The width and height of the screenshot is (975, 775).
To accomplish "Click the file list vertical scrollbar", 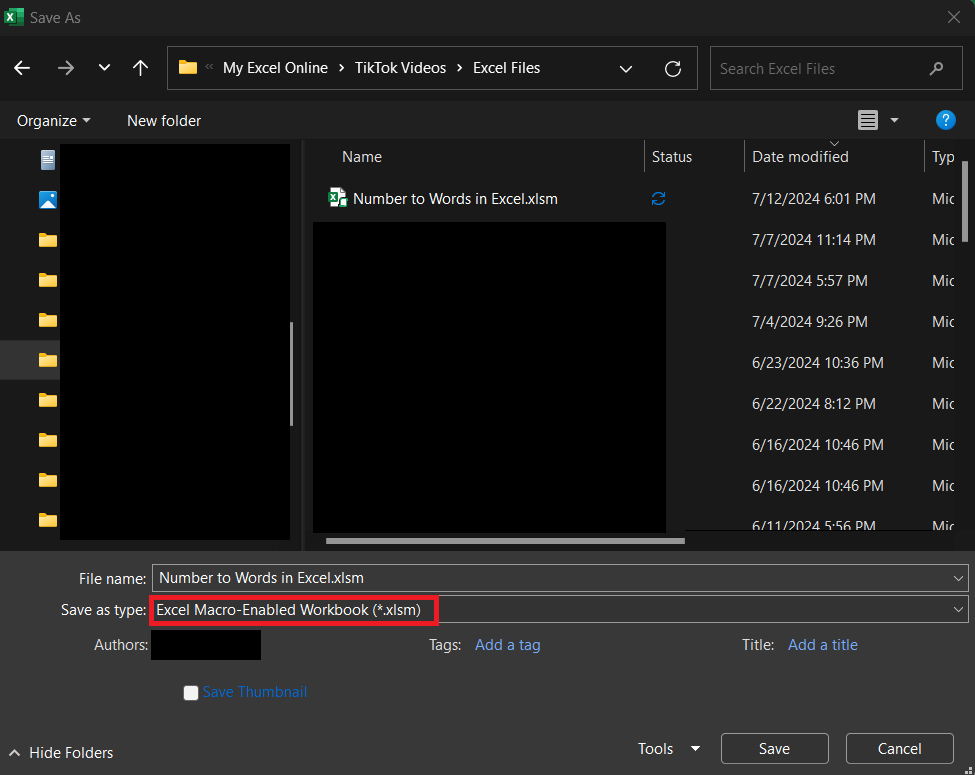I will pyautogui.click(x=965, y=202).
